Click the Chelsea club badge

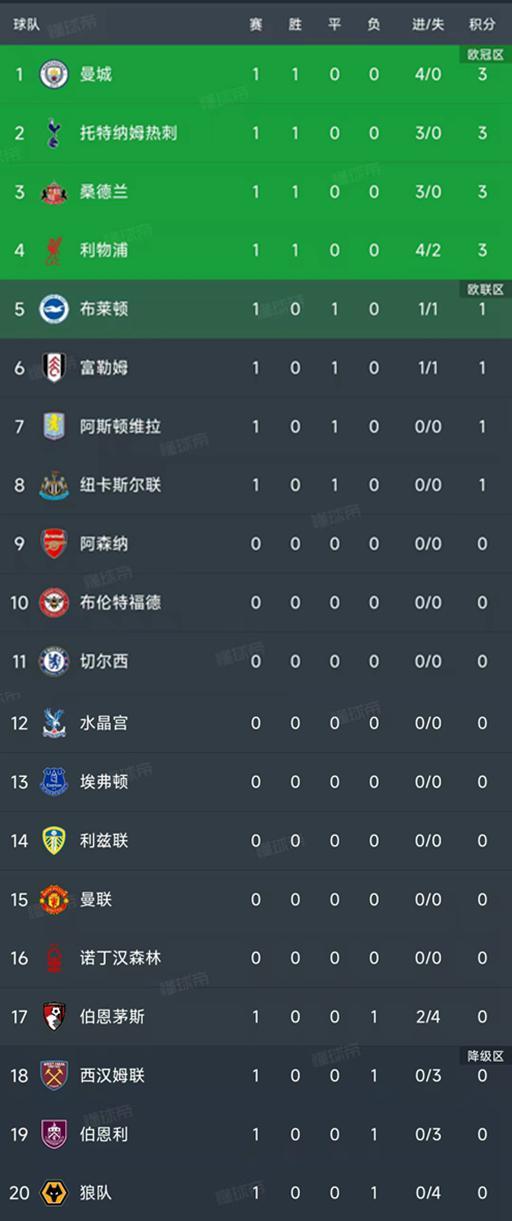53,661
